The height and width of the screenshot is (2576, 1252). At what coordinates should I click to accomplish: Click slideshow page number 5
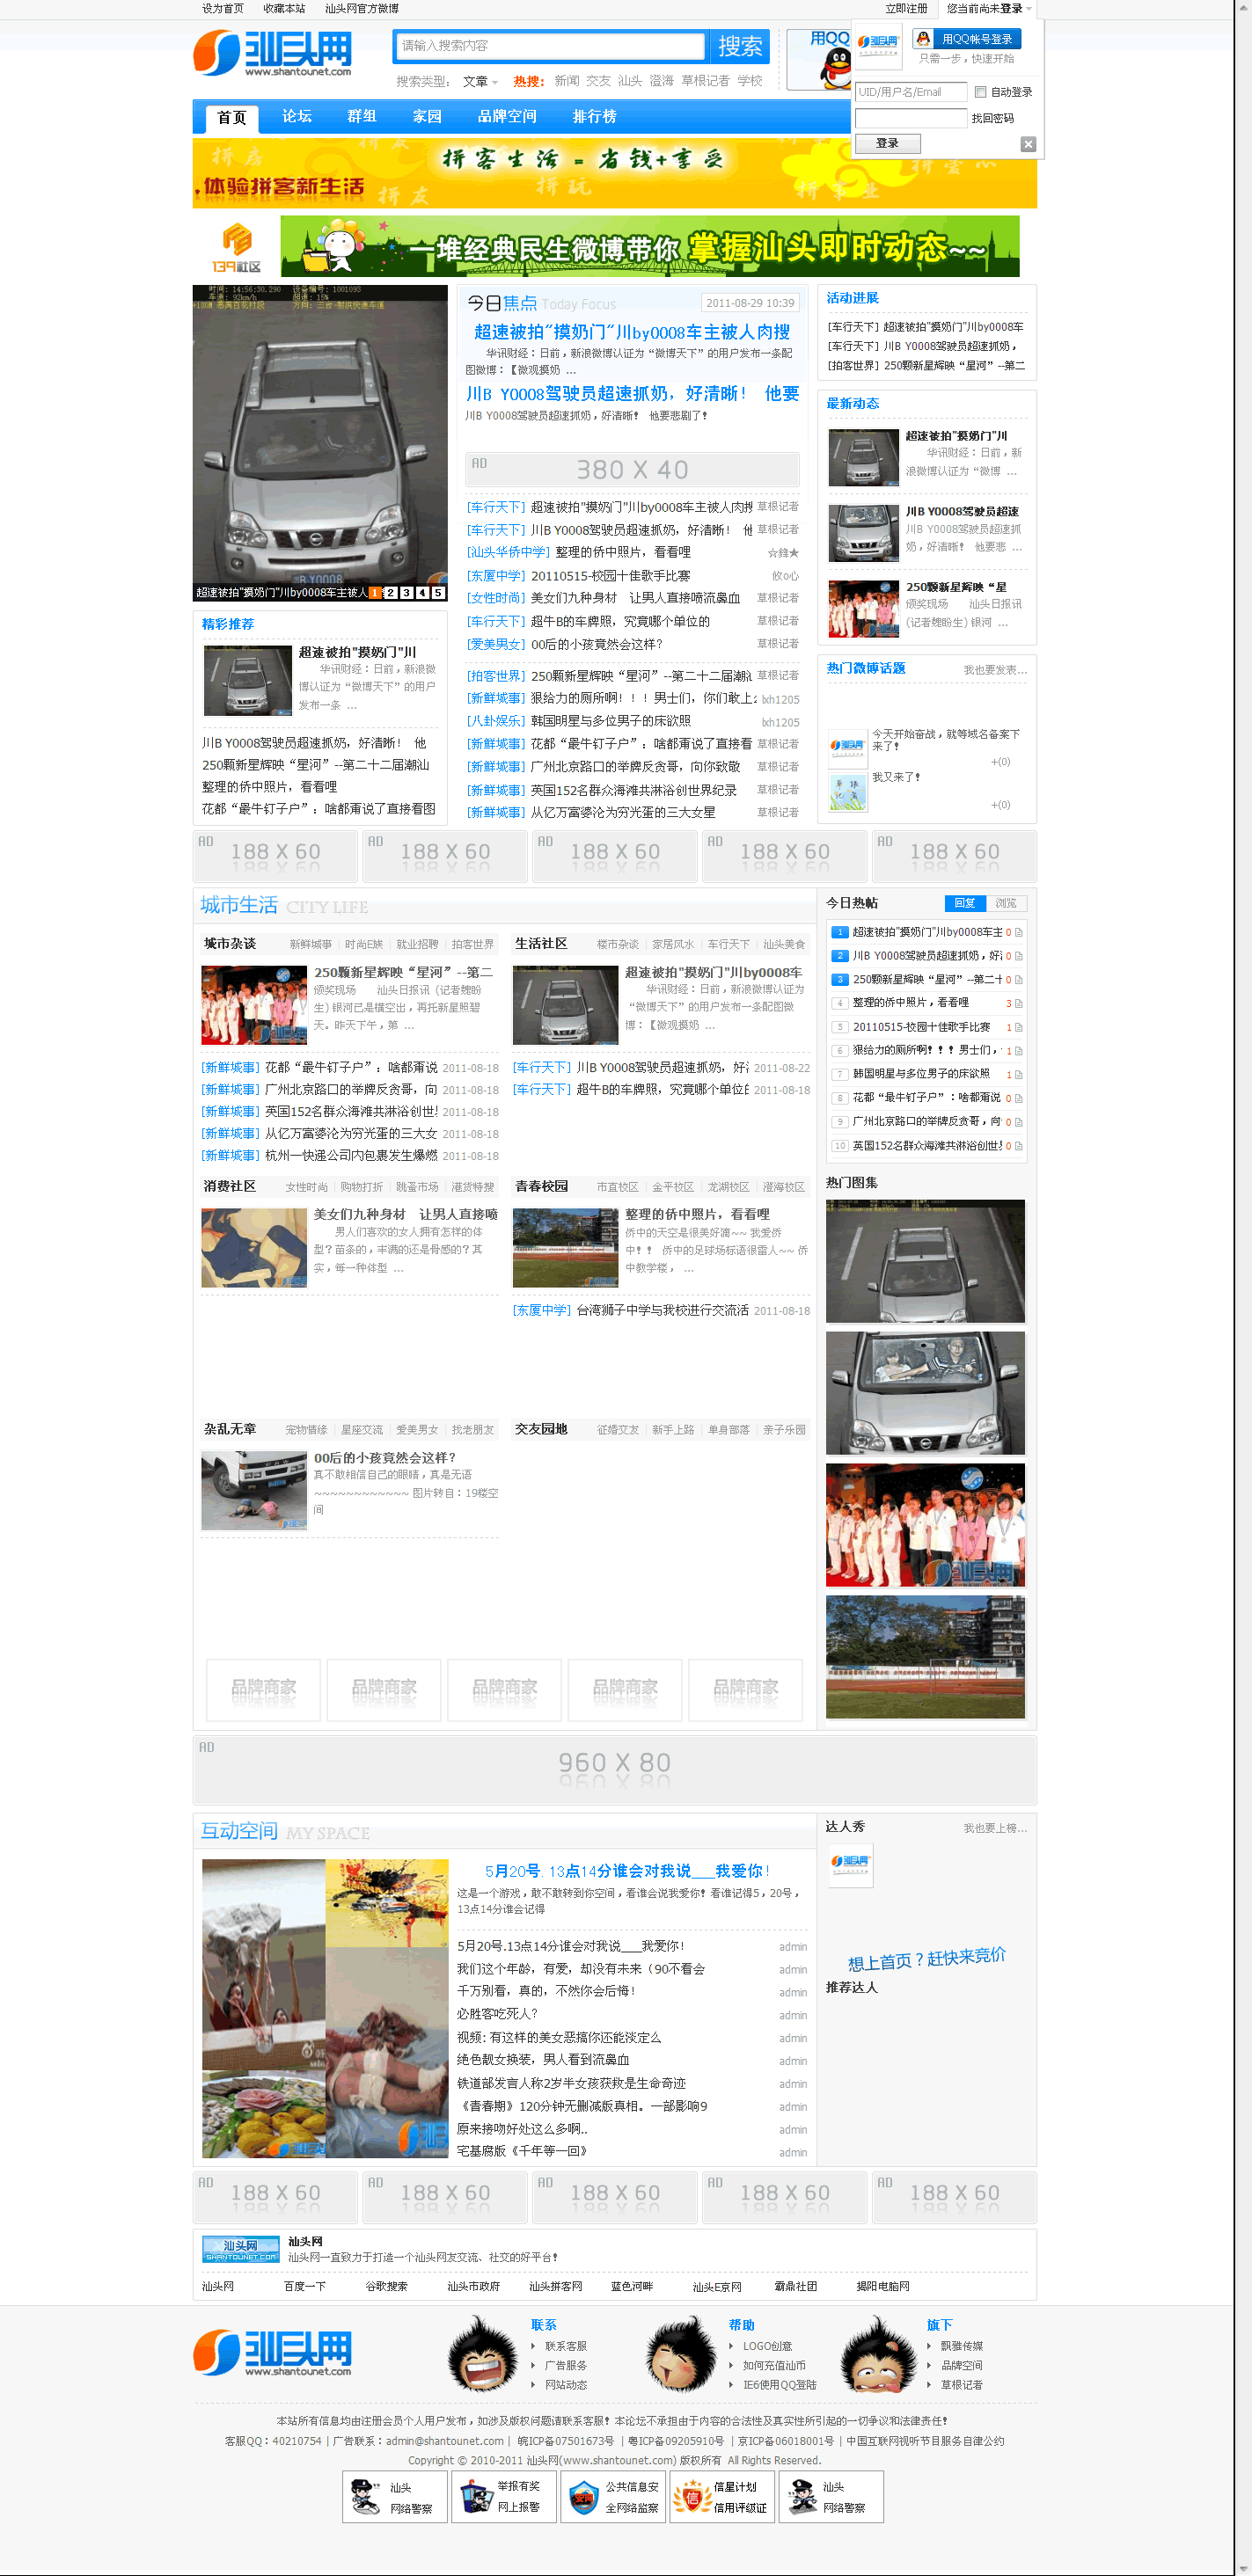tap(438, 593)
